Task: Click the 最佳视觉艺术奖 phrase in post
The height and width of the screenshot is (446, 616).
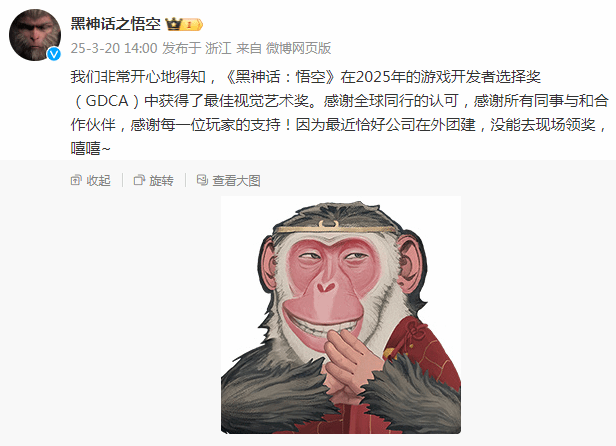Action: click(x=256, y=101)
